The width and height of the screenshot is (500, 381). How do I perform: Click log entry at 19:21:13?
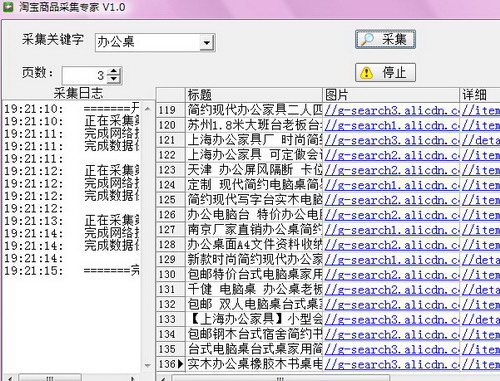click(x=72, y=221)
